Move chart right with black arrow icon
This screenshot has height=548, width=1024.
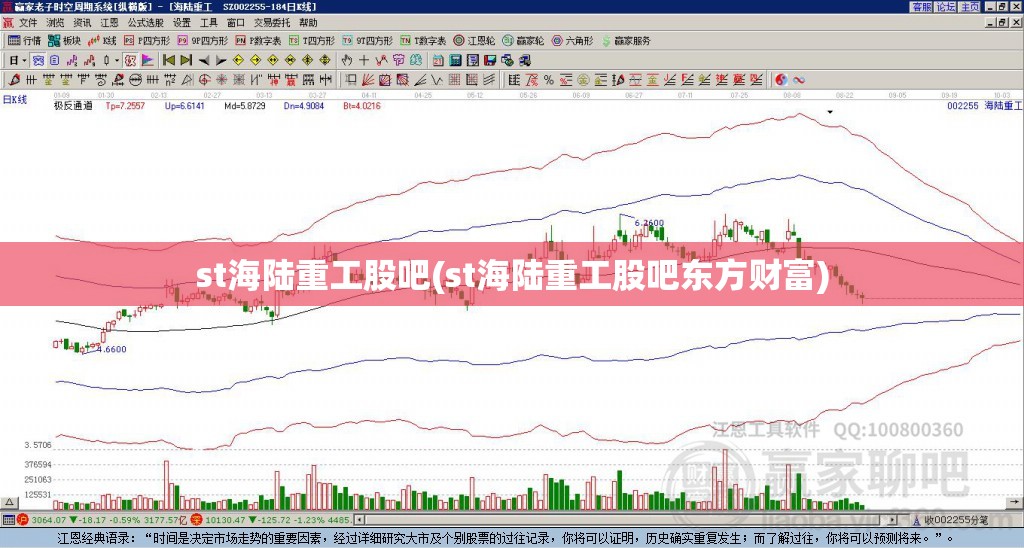point(221,61)
